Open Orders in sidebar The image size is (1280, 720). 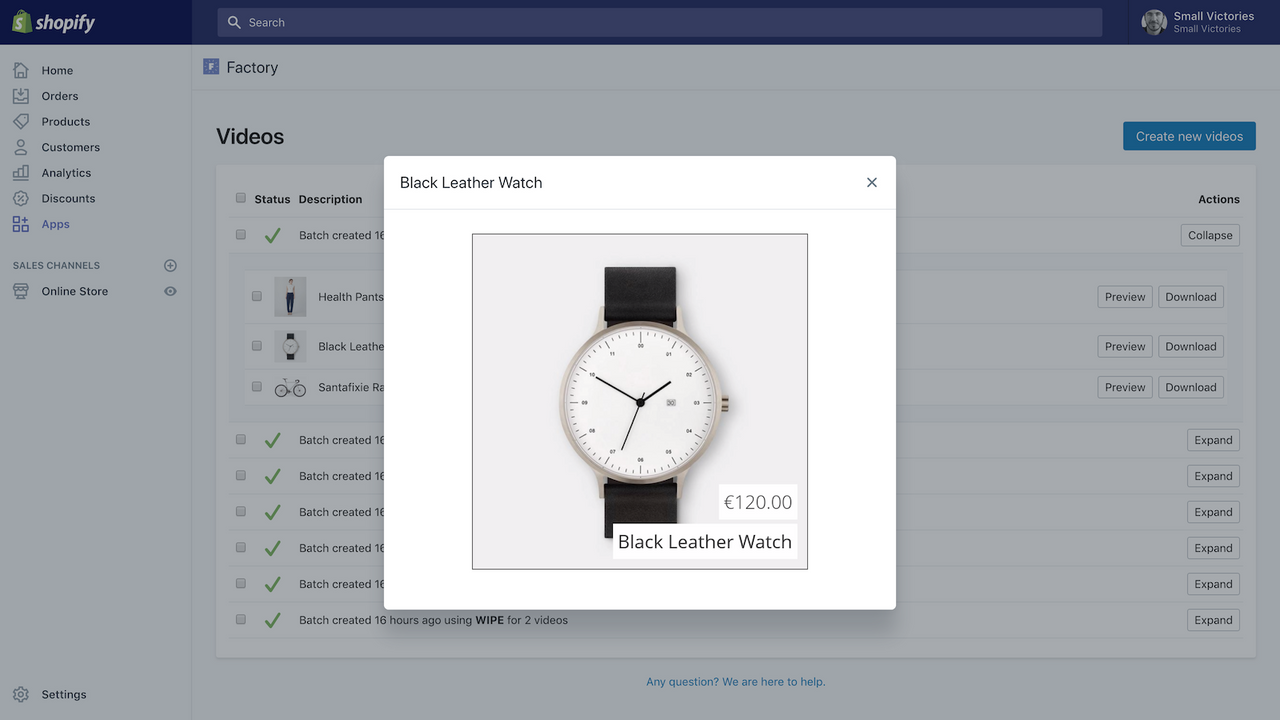(60, 96)
